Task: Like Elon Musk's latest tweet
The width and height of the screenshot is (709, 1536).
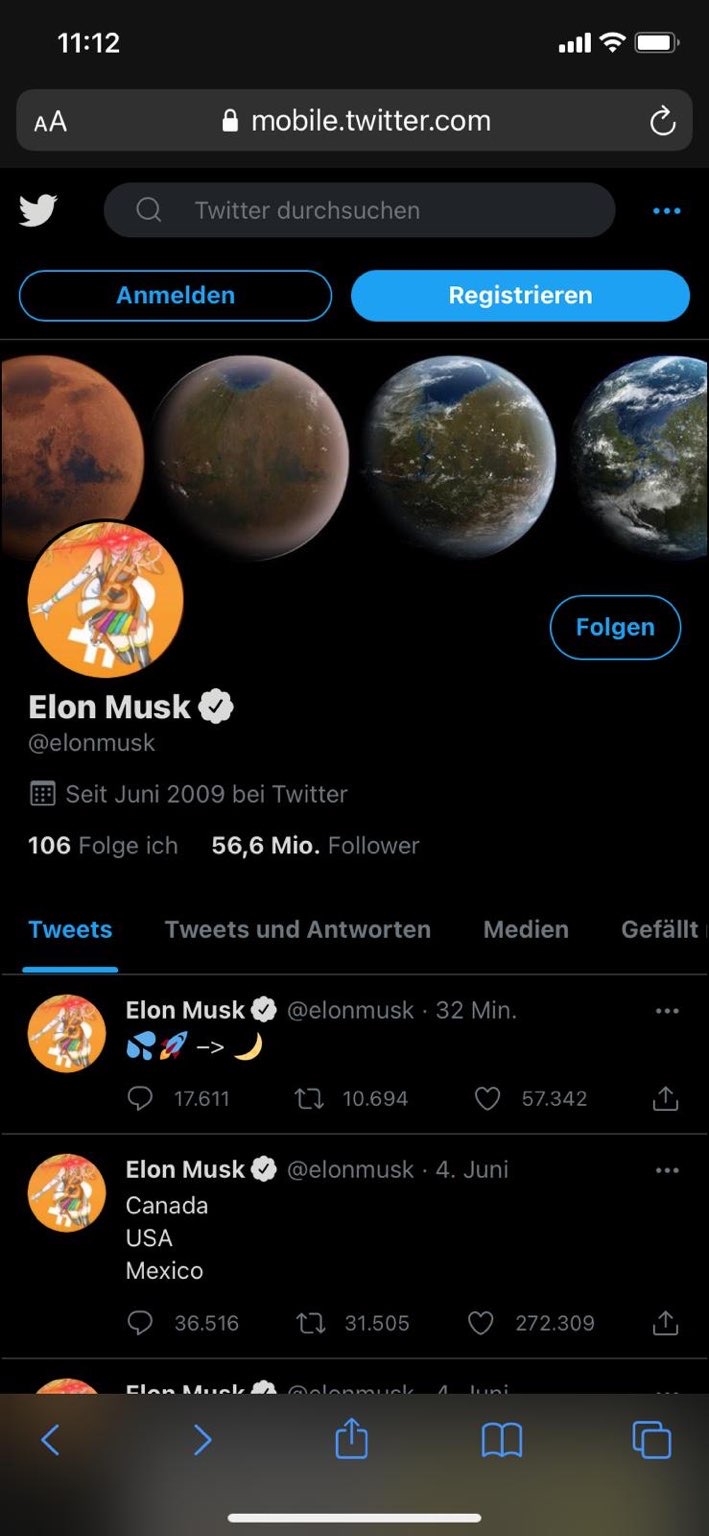Action: [487, 1098]
